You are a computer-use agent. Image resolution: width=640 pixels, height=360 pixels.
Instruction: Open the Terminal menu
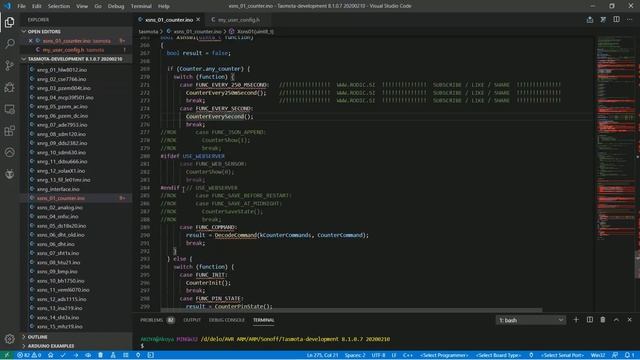[x=141, y=6]
